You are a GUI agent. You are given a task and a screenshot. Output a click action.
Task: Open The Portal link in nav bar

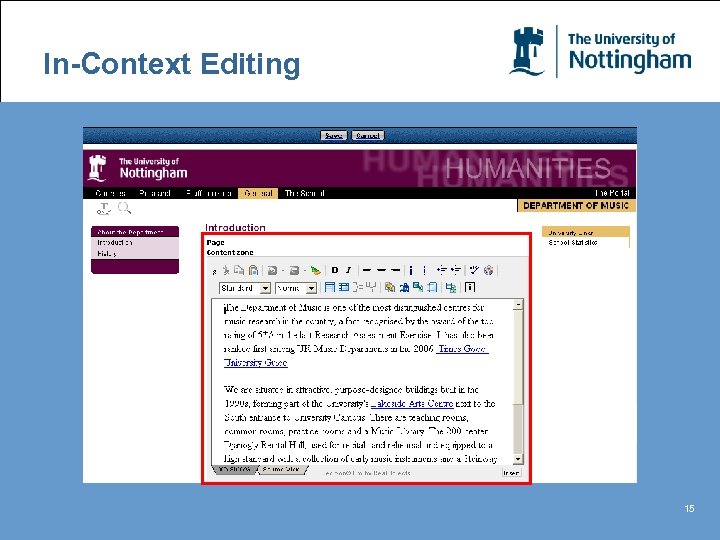click(613, 193)
